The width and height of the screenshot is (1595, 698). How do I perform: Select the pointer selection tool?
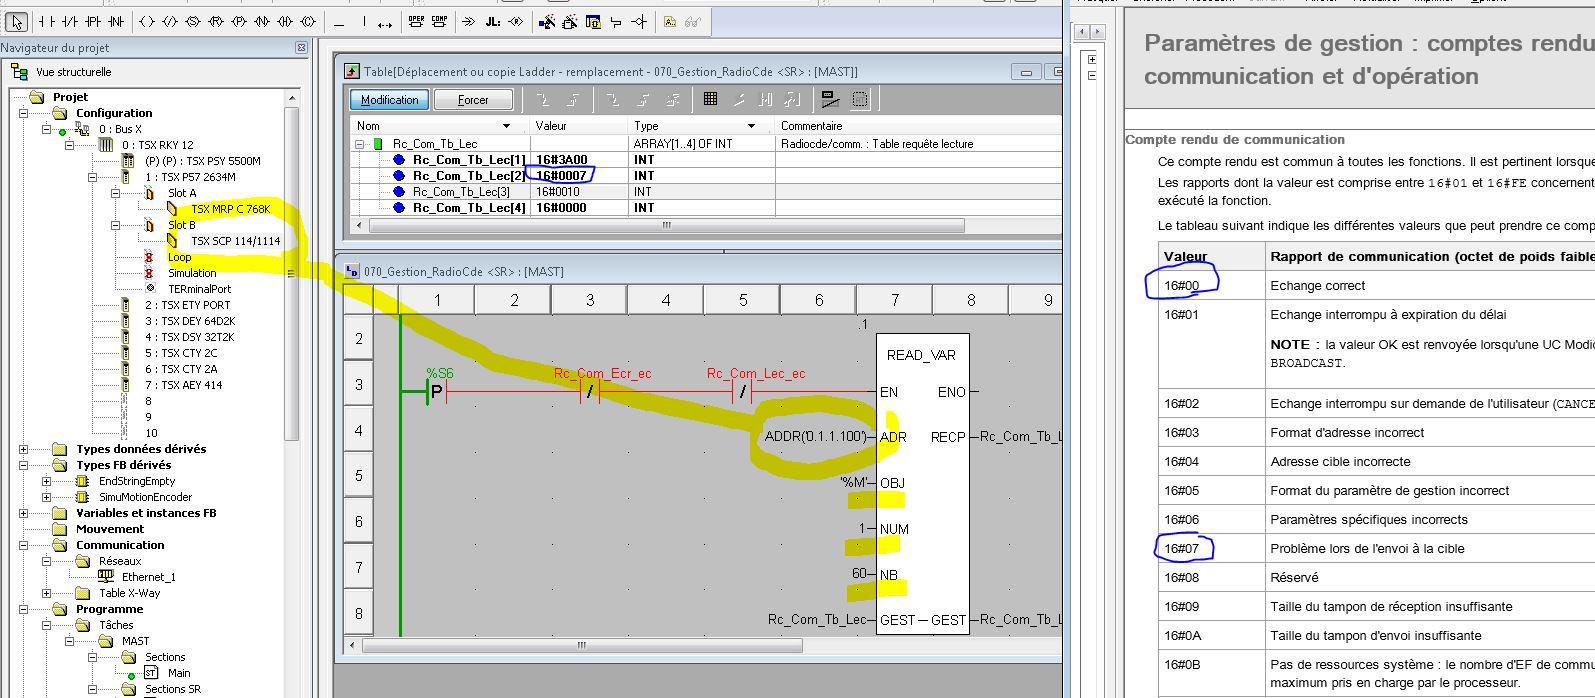17,21
